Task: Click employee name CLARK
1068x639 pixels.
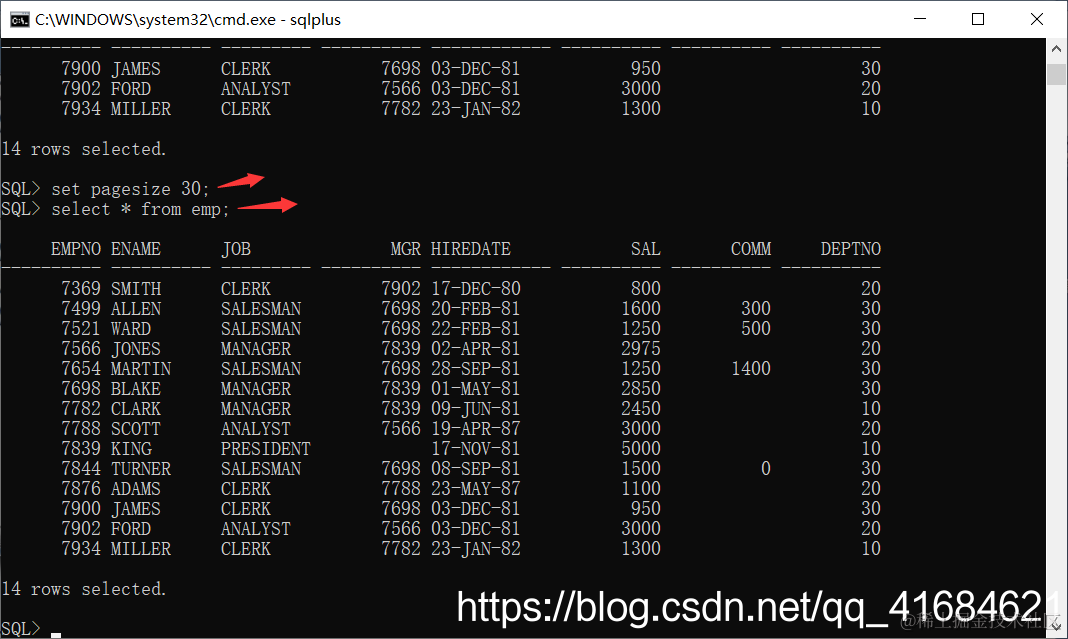Action: tap(136, 409)
